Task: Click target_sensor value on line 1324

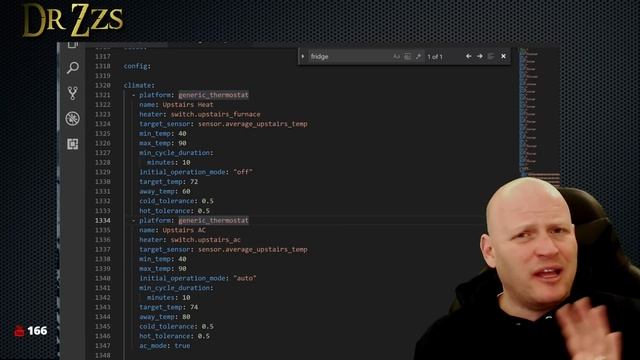Action: 253,124
